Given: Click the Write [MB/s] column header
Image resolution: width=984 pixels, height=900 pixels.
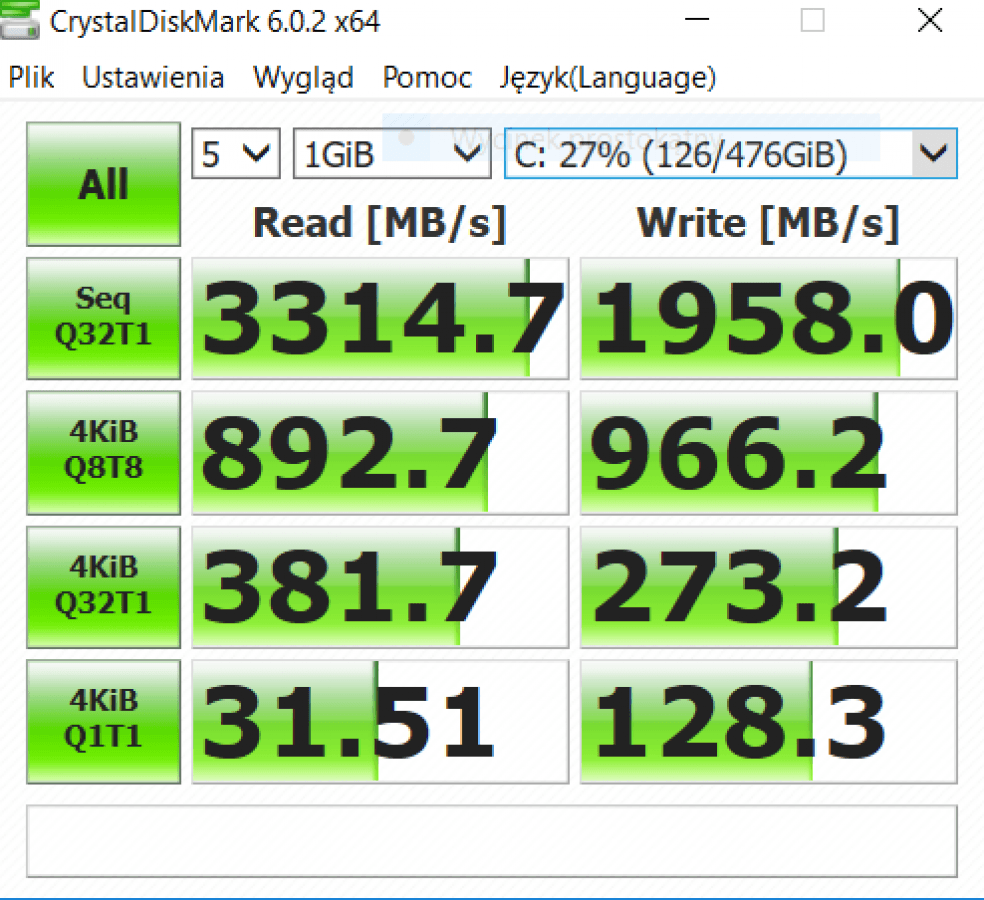Looking at the screenshot, I should pyautogui.click(x=768, y=223).
